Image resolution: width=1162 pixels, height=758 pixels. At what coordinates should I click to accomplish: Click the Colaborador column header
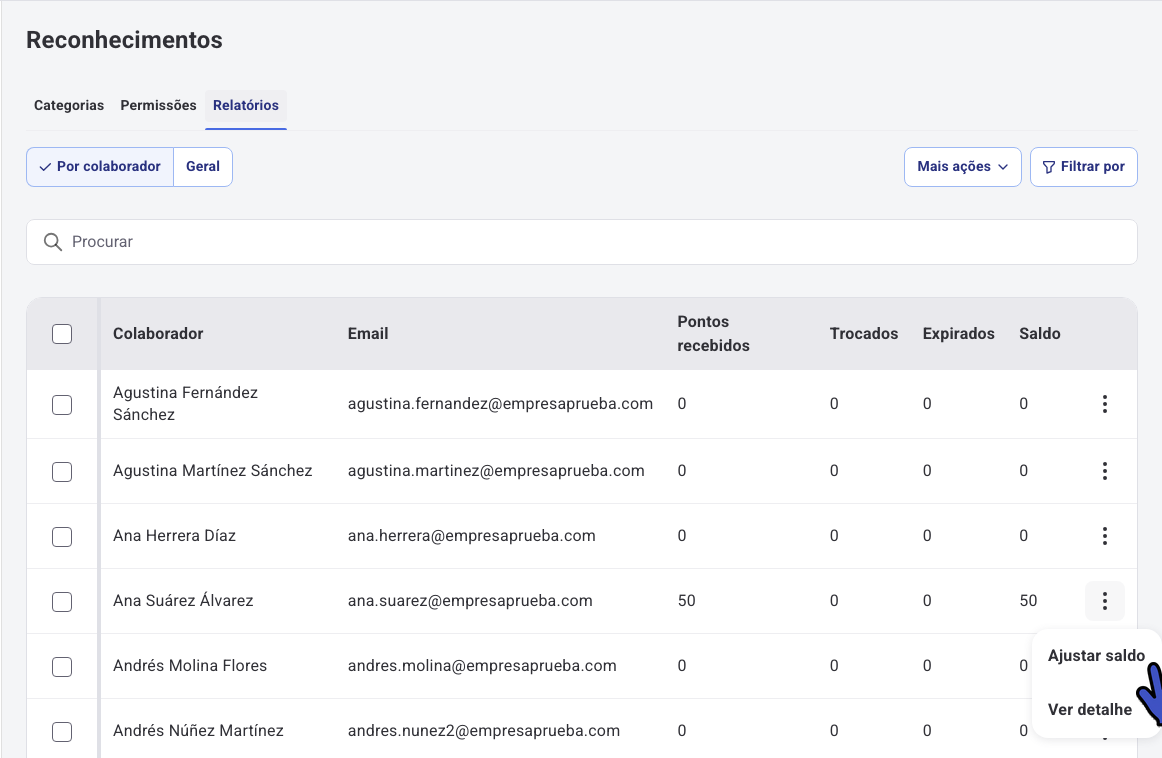point(158,333)
